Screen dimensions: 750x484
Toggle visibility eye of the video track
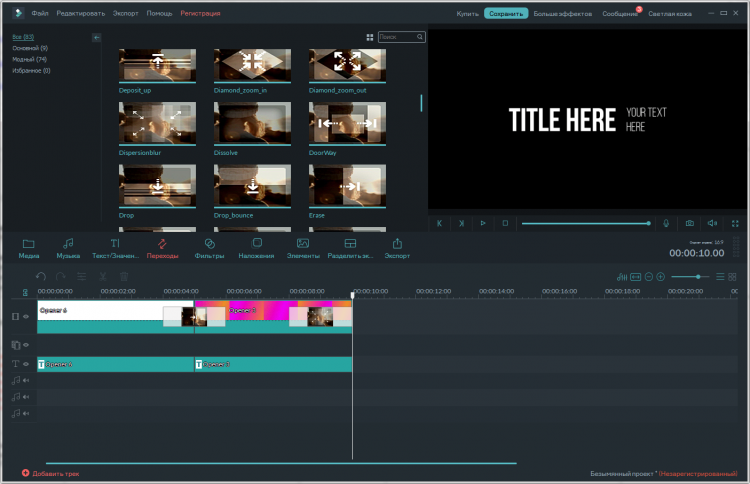point(26,317)
